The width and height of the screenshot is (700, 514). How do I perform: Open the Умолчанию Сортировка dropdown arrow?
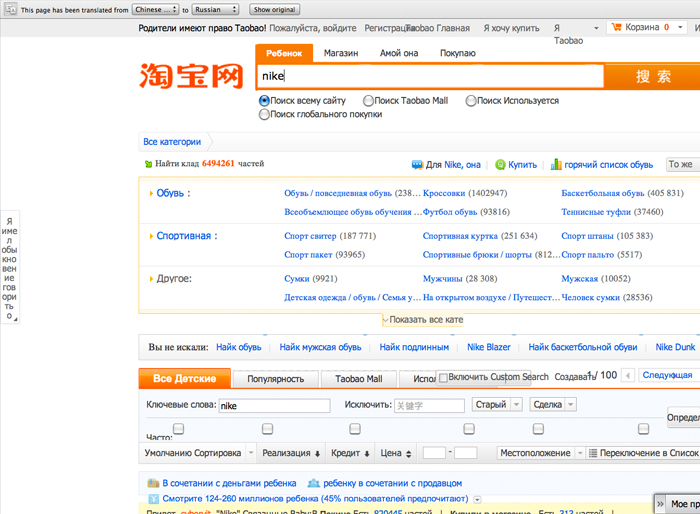pyautogui.click(x=251, y=453)
